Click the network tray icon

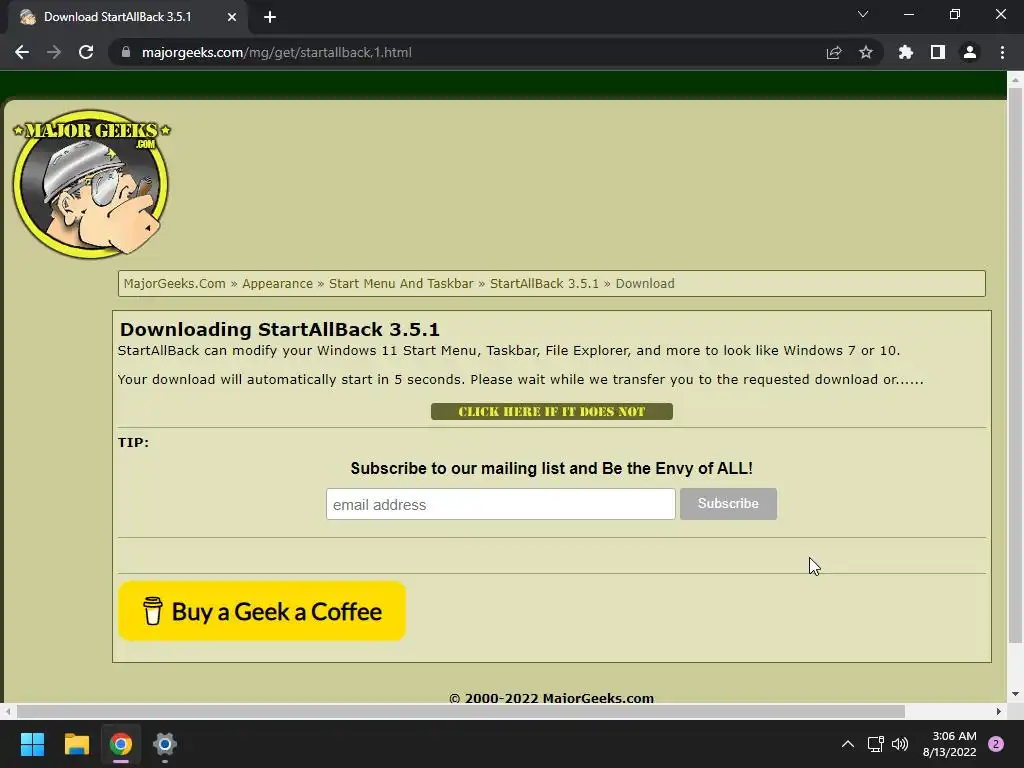tap(875, 744)
